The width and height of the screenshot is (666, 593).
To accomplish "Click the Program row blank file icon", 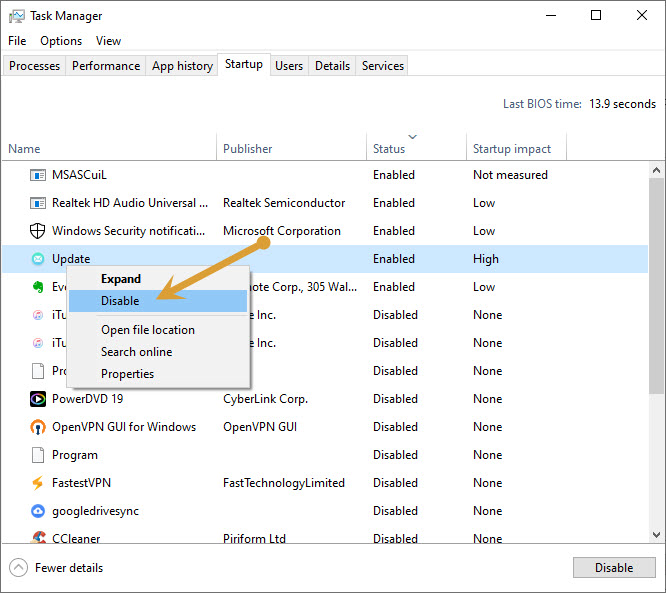I will click(x=38, y=455).
